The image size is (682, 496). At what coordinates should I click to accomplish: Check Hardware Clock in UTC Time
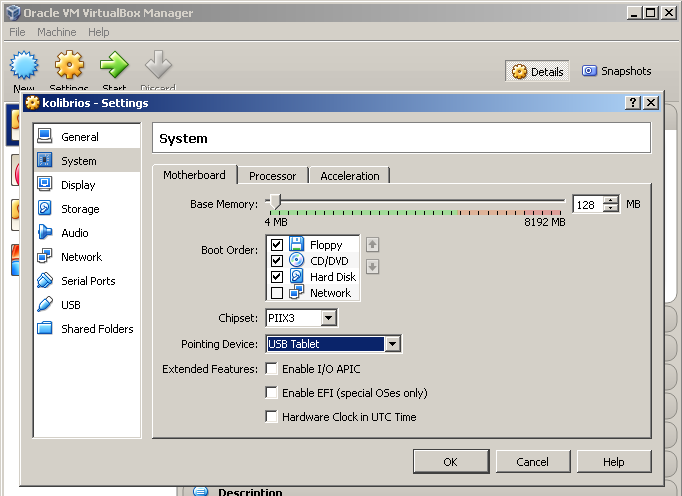(271, 416)
